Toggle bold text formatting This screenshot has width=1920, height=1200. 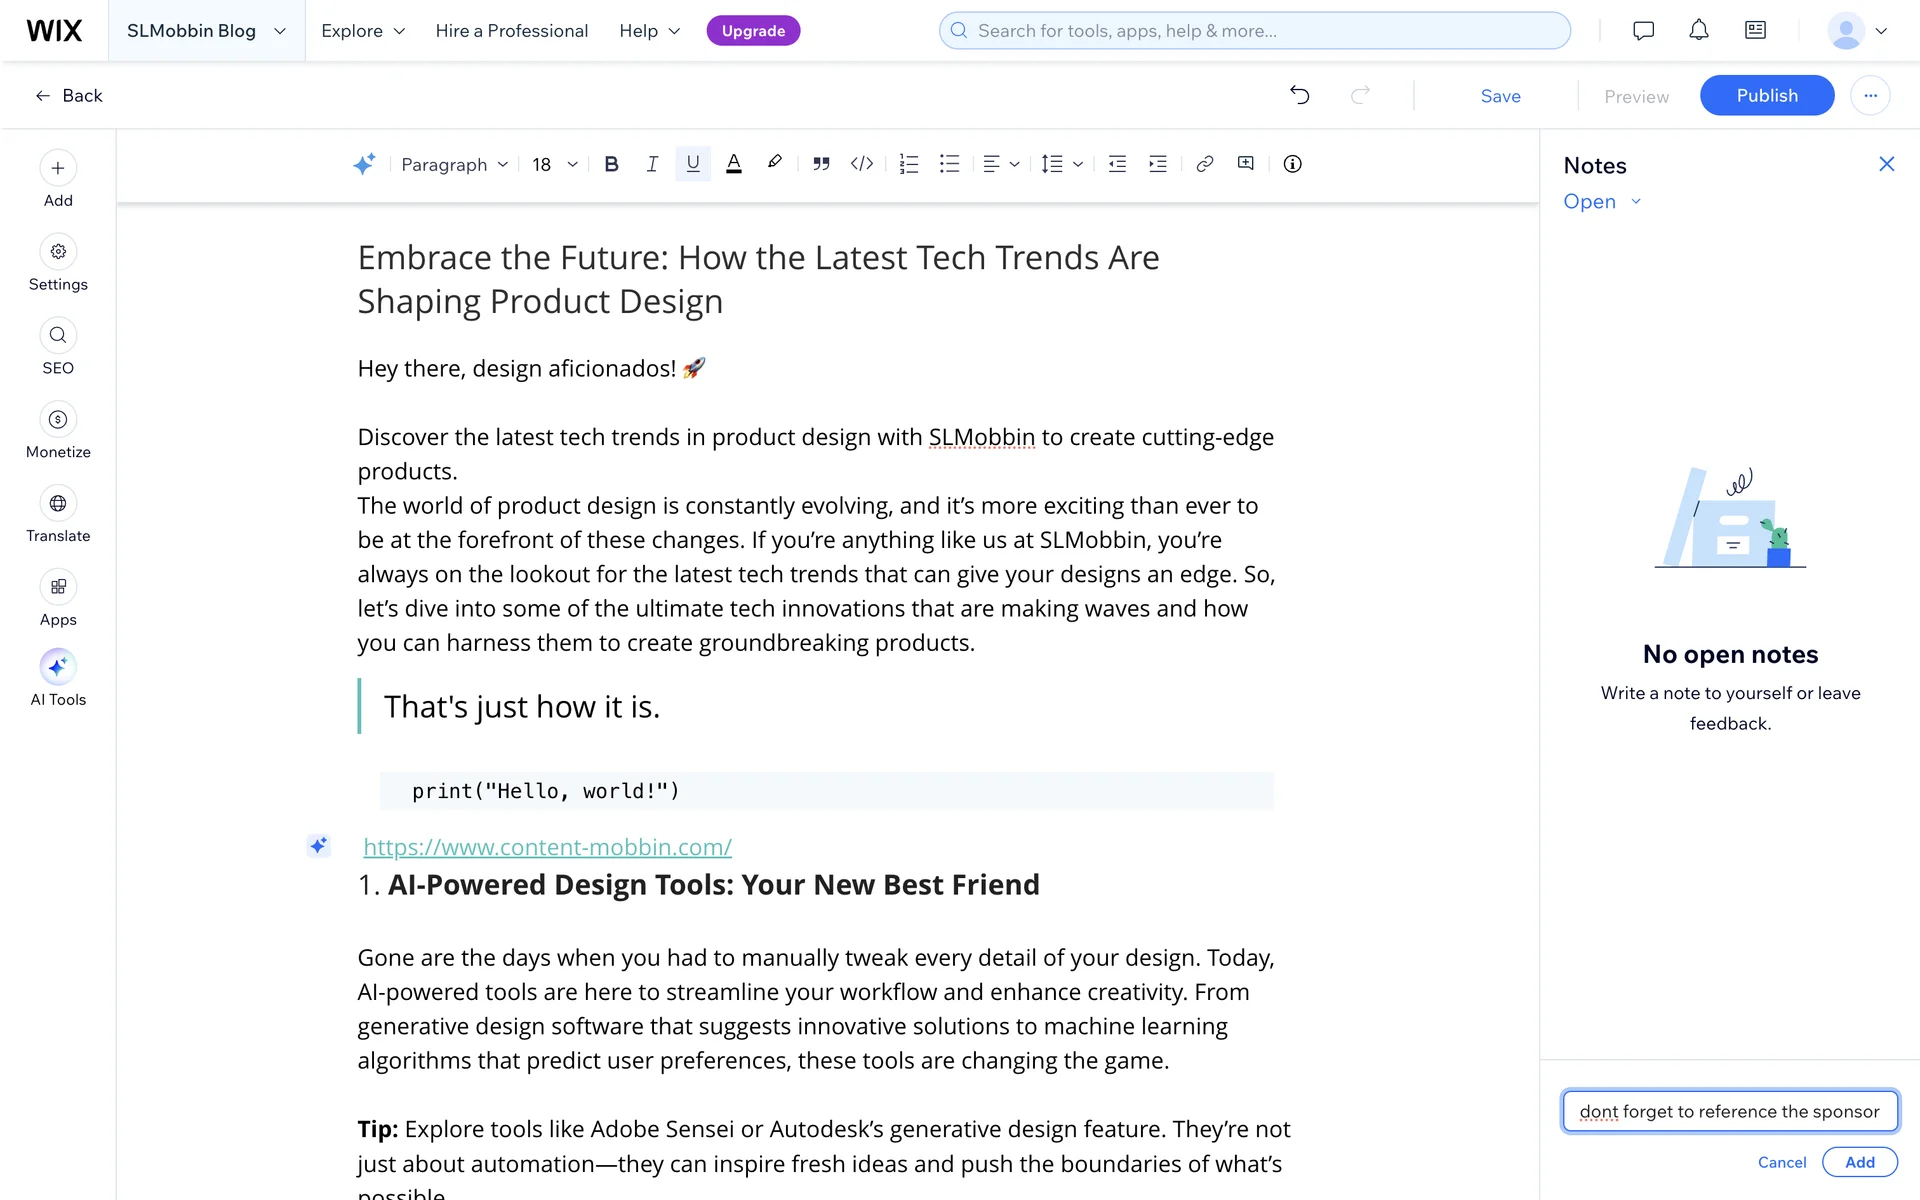(611, 164)
